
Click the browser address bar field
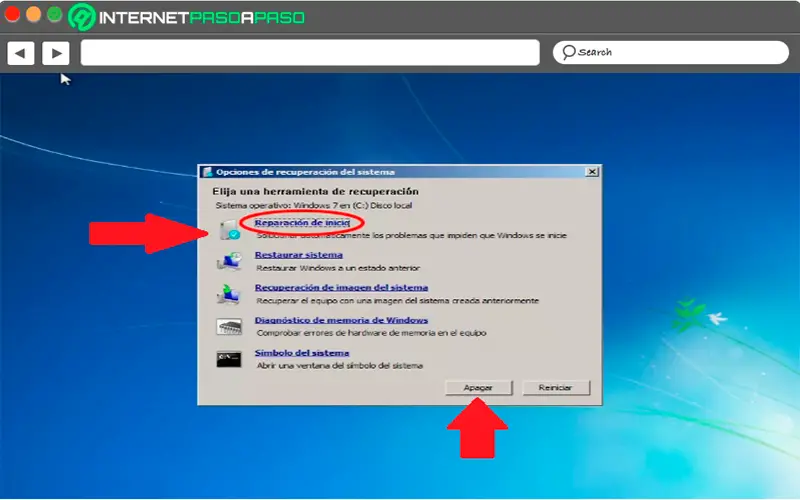[x=310, y=53]
